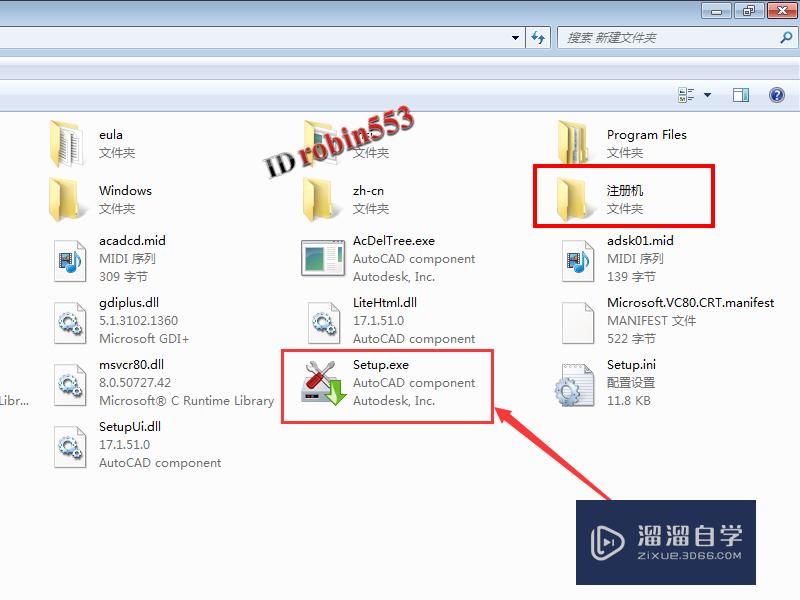This screenshot has width=800, height=600.
Task: Toggle the preview pane button
Action: [x=741, y=95]
